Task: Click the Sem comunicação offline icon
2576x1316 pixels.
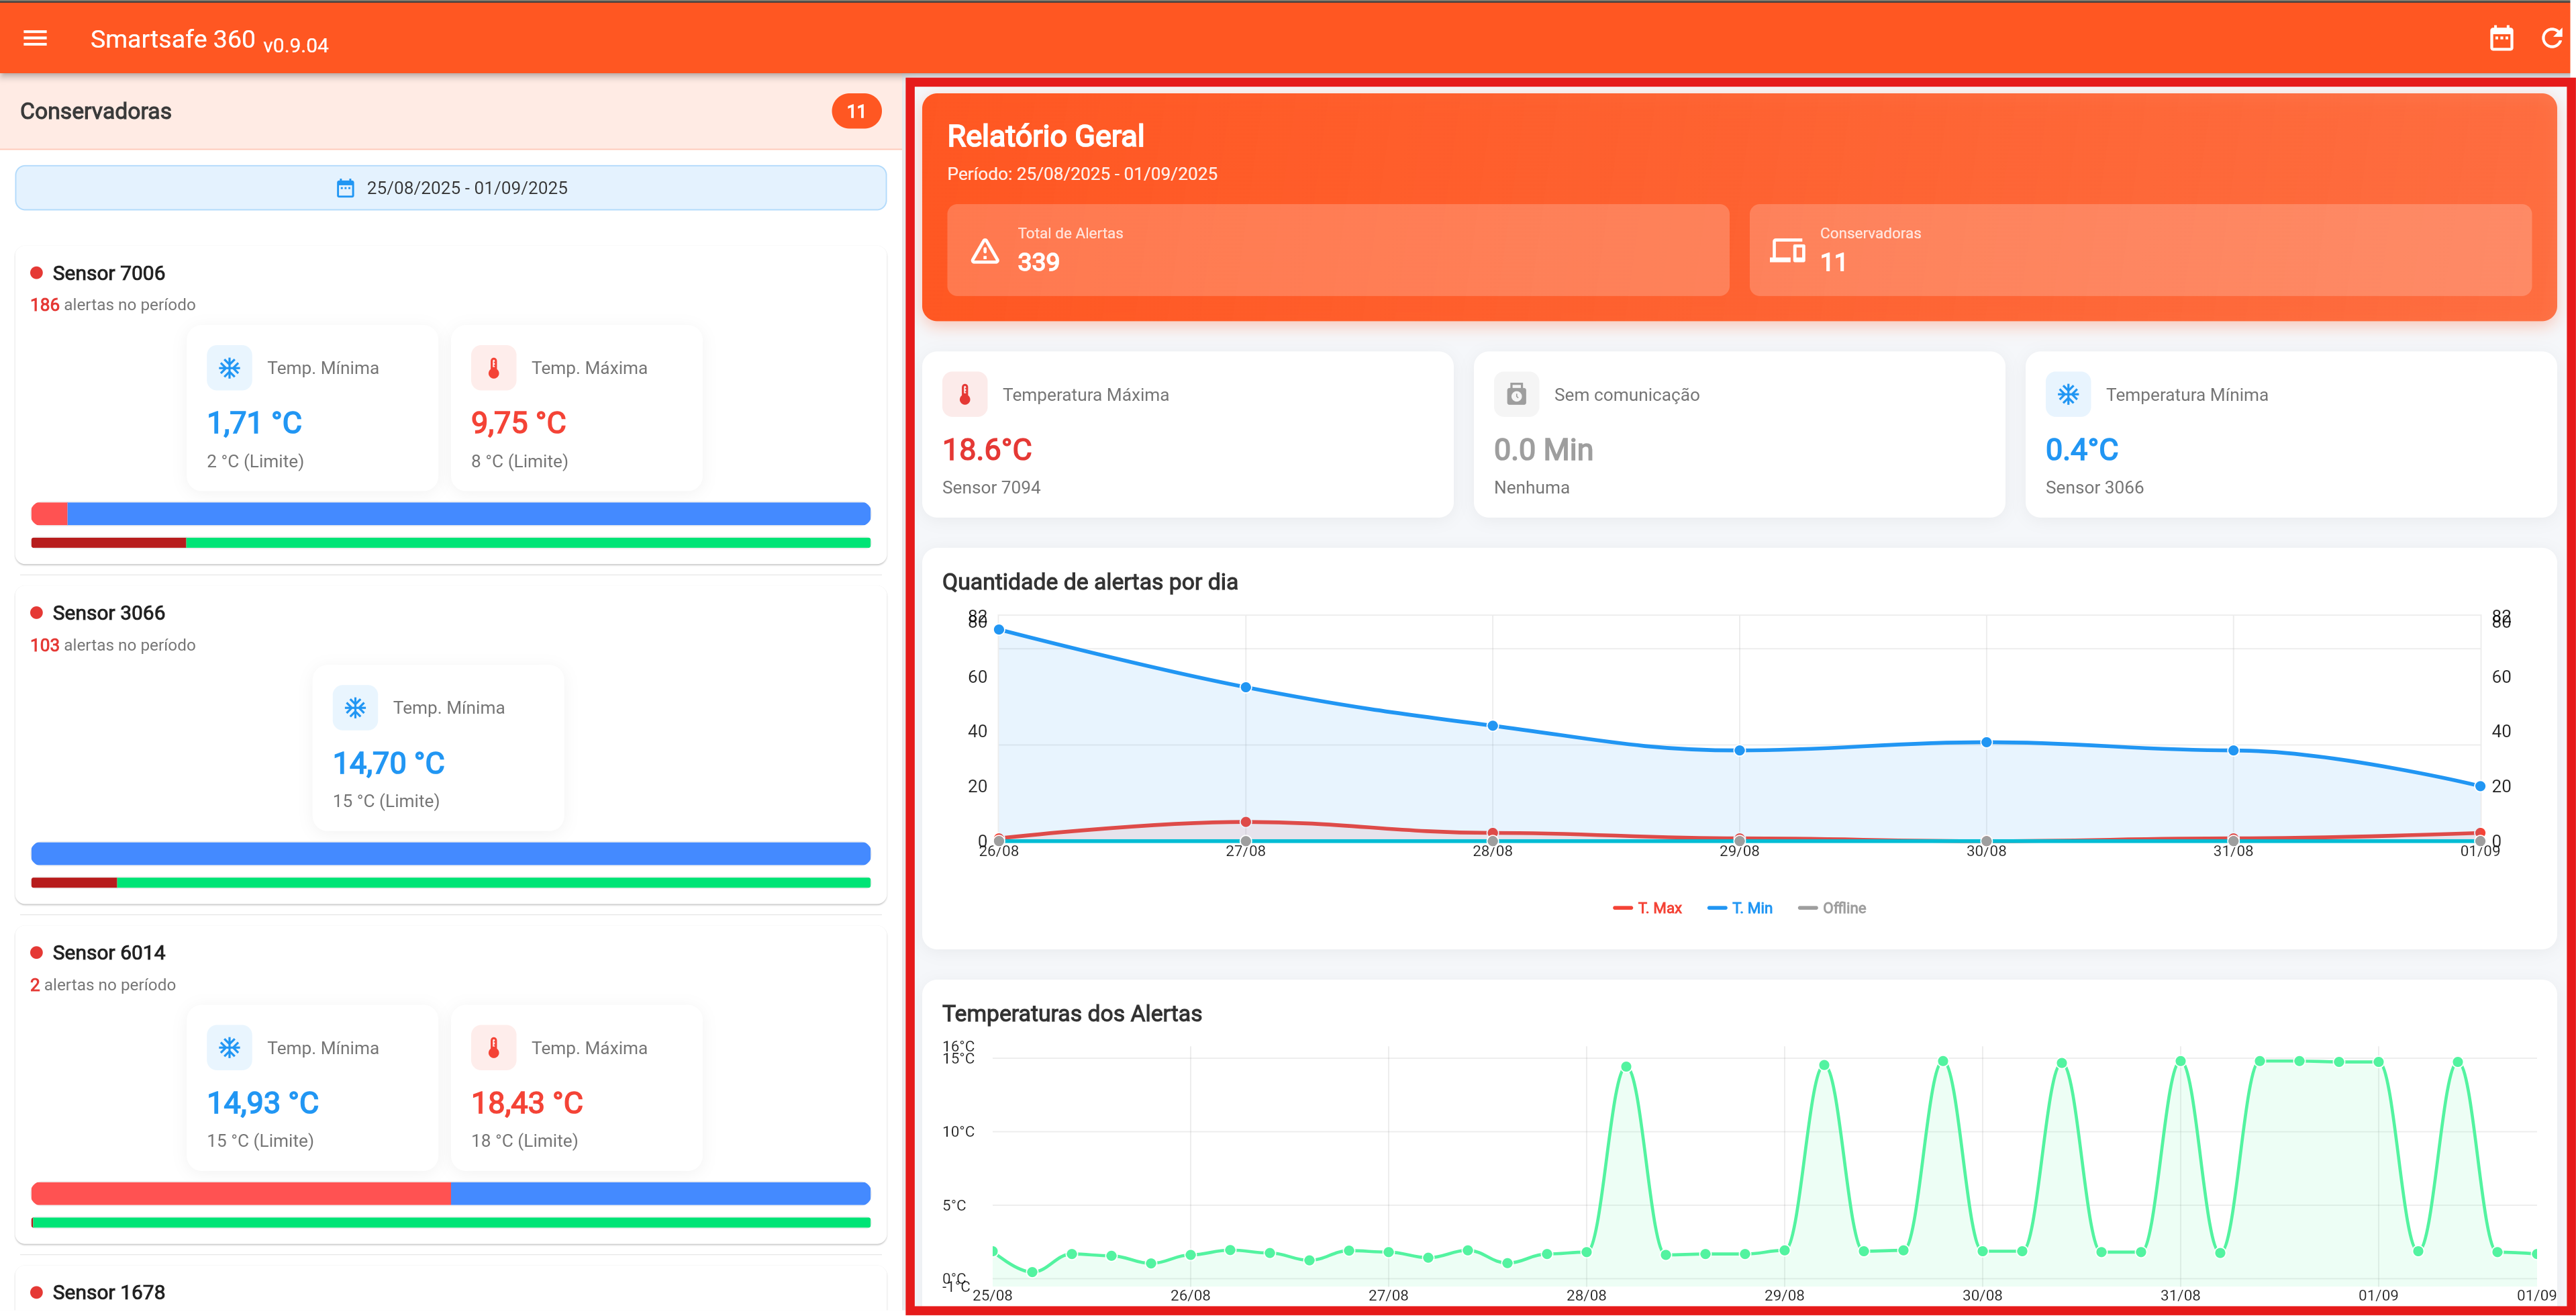Action: (x=1516, y=395)
